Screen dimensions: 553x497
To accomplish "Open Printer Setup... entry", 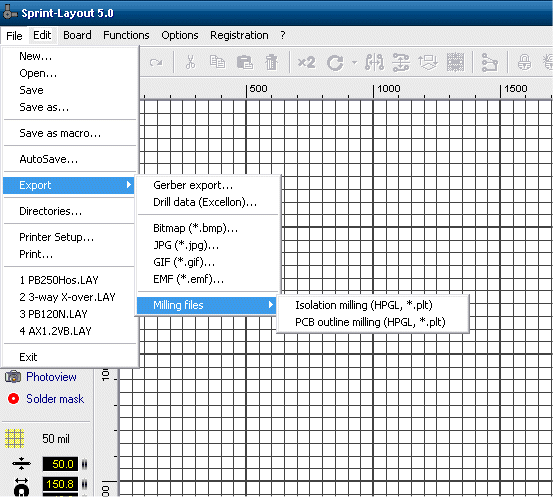I will coord(69,237).
